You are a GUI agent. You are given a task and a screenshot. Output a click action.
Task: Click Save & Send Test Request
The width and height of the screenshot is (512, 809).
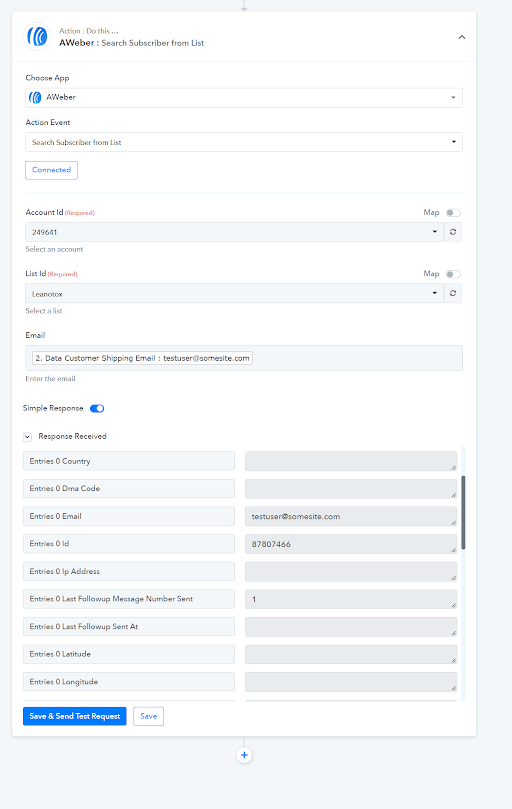[75, 716]
